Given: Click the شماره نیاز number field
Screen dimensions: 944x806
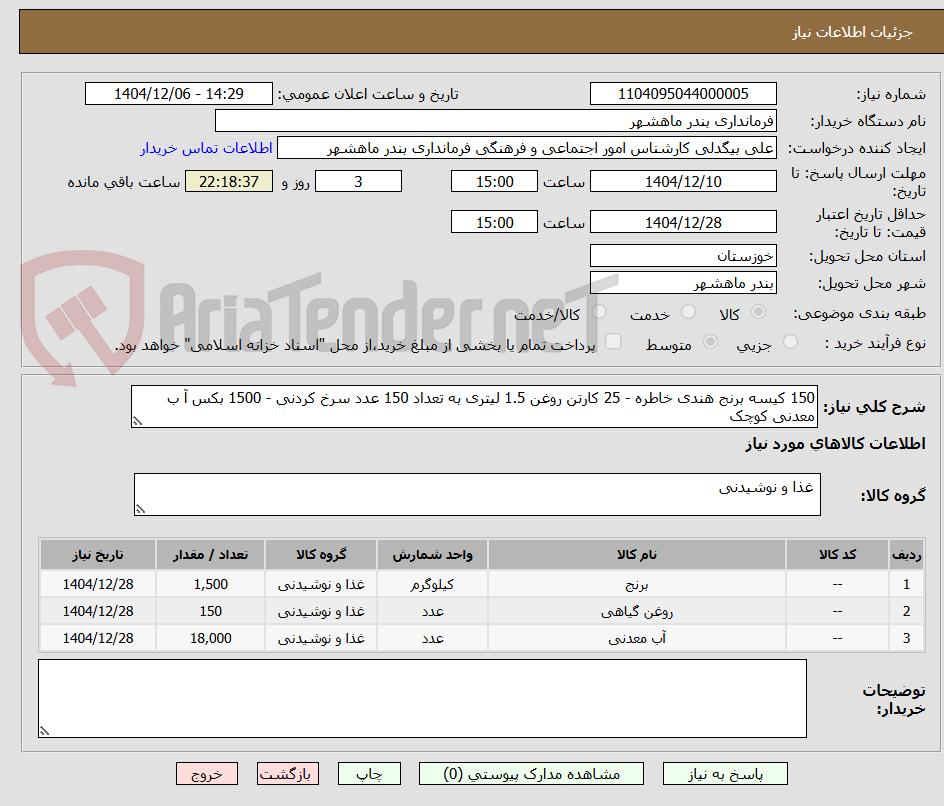Looking at the screenshot, I should pos(683,94).
